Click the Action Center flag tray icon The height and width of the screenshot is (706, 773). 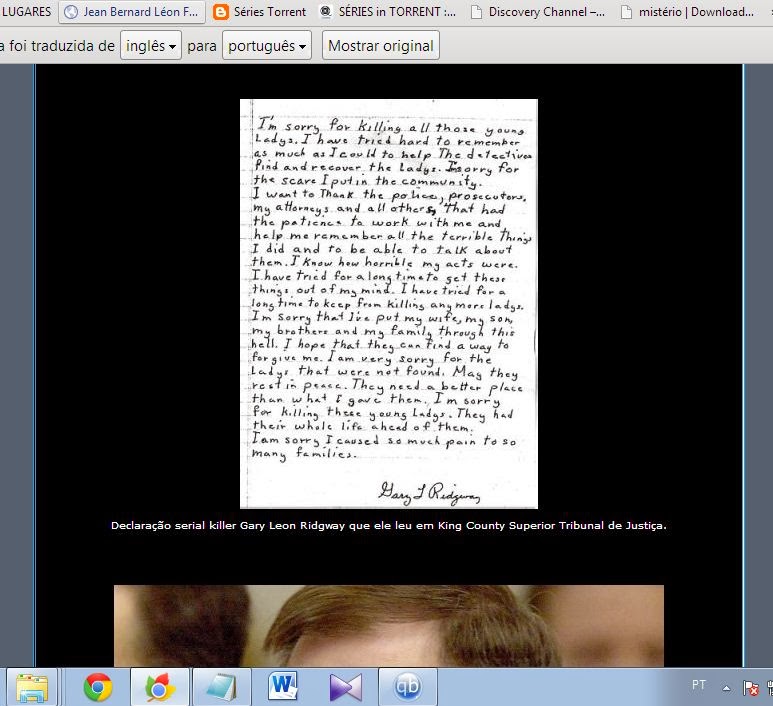751,688
